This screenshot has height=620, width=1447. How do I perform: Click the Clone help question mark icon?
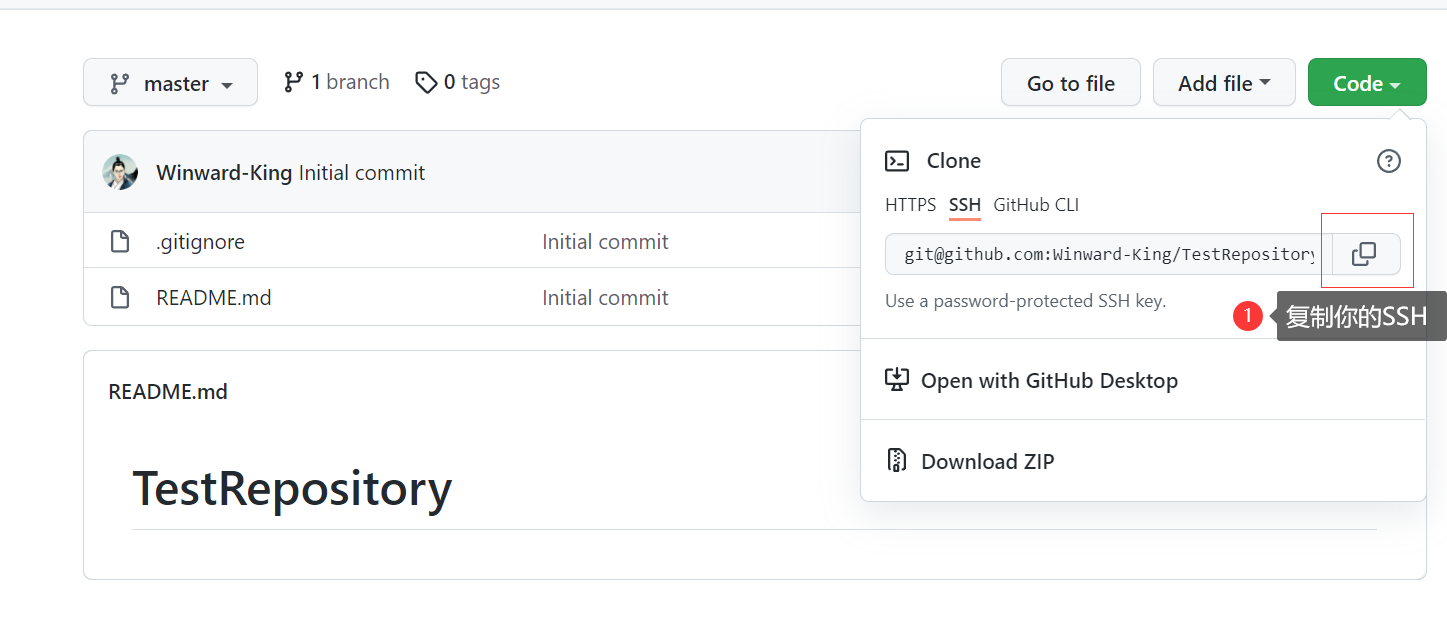pos(1388,161)
